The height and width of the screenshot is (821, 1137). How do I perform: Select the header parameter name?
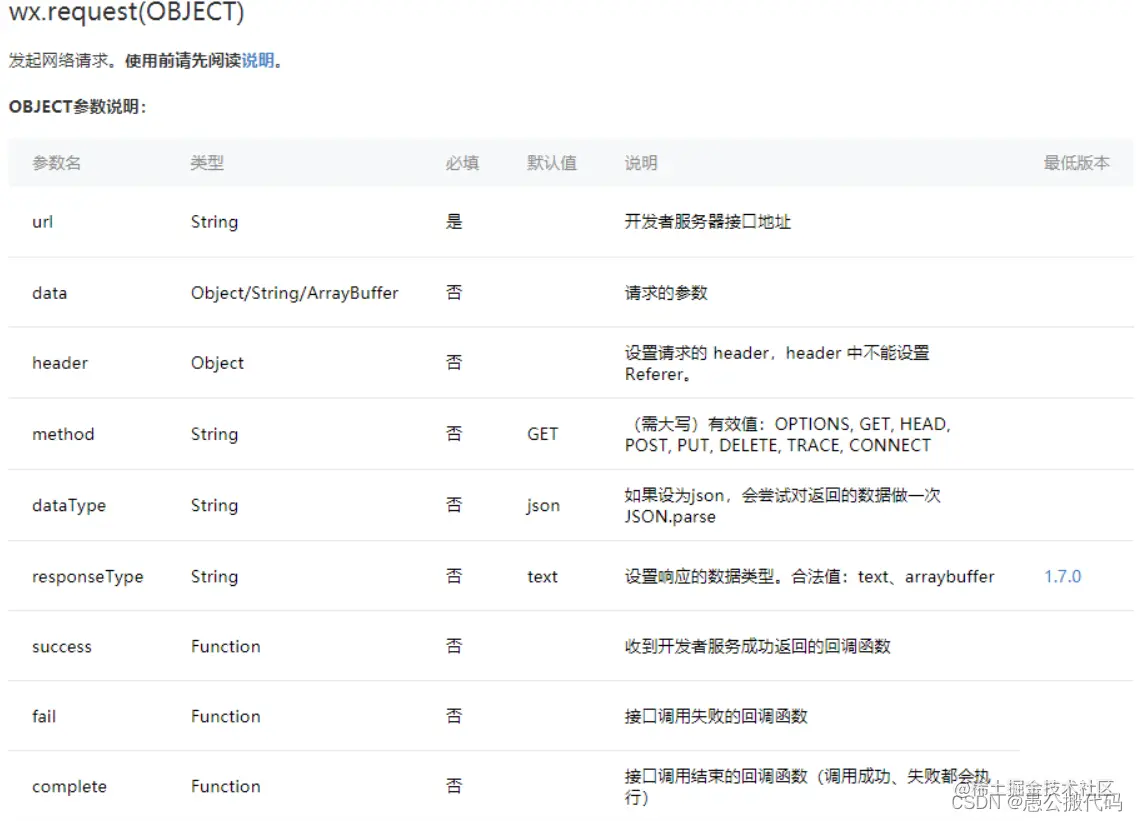[x=59, y=363]
